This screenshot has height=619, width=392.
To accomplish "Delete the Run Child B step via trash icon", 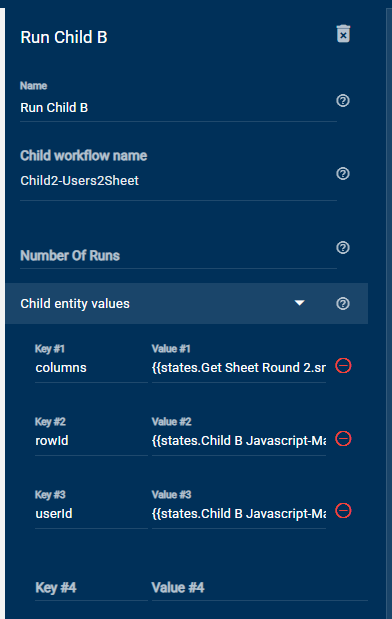I will [x=343, y=34].
